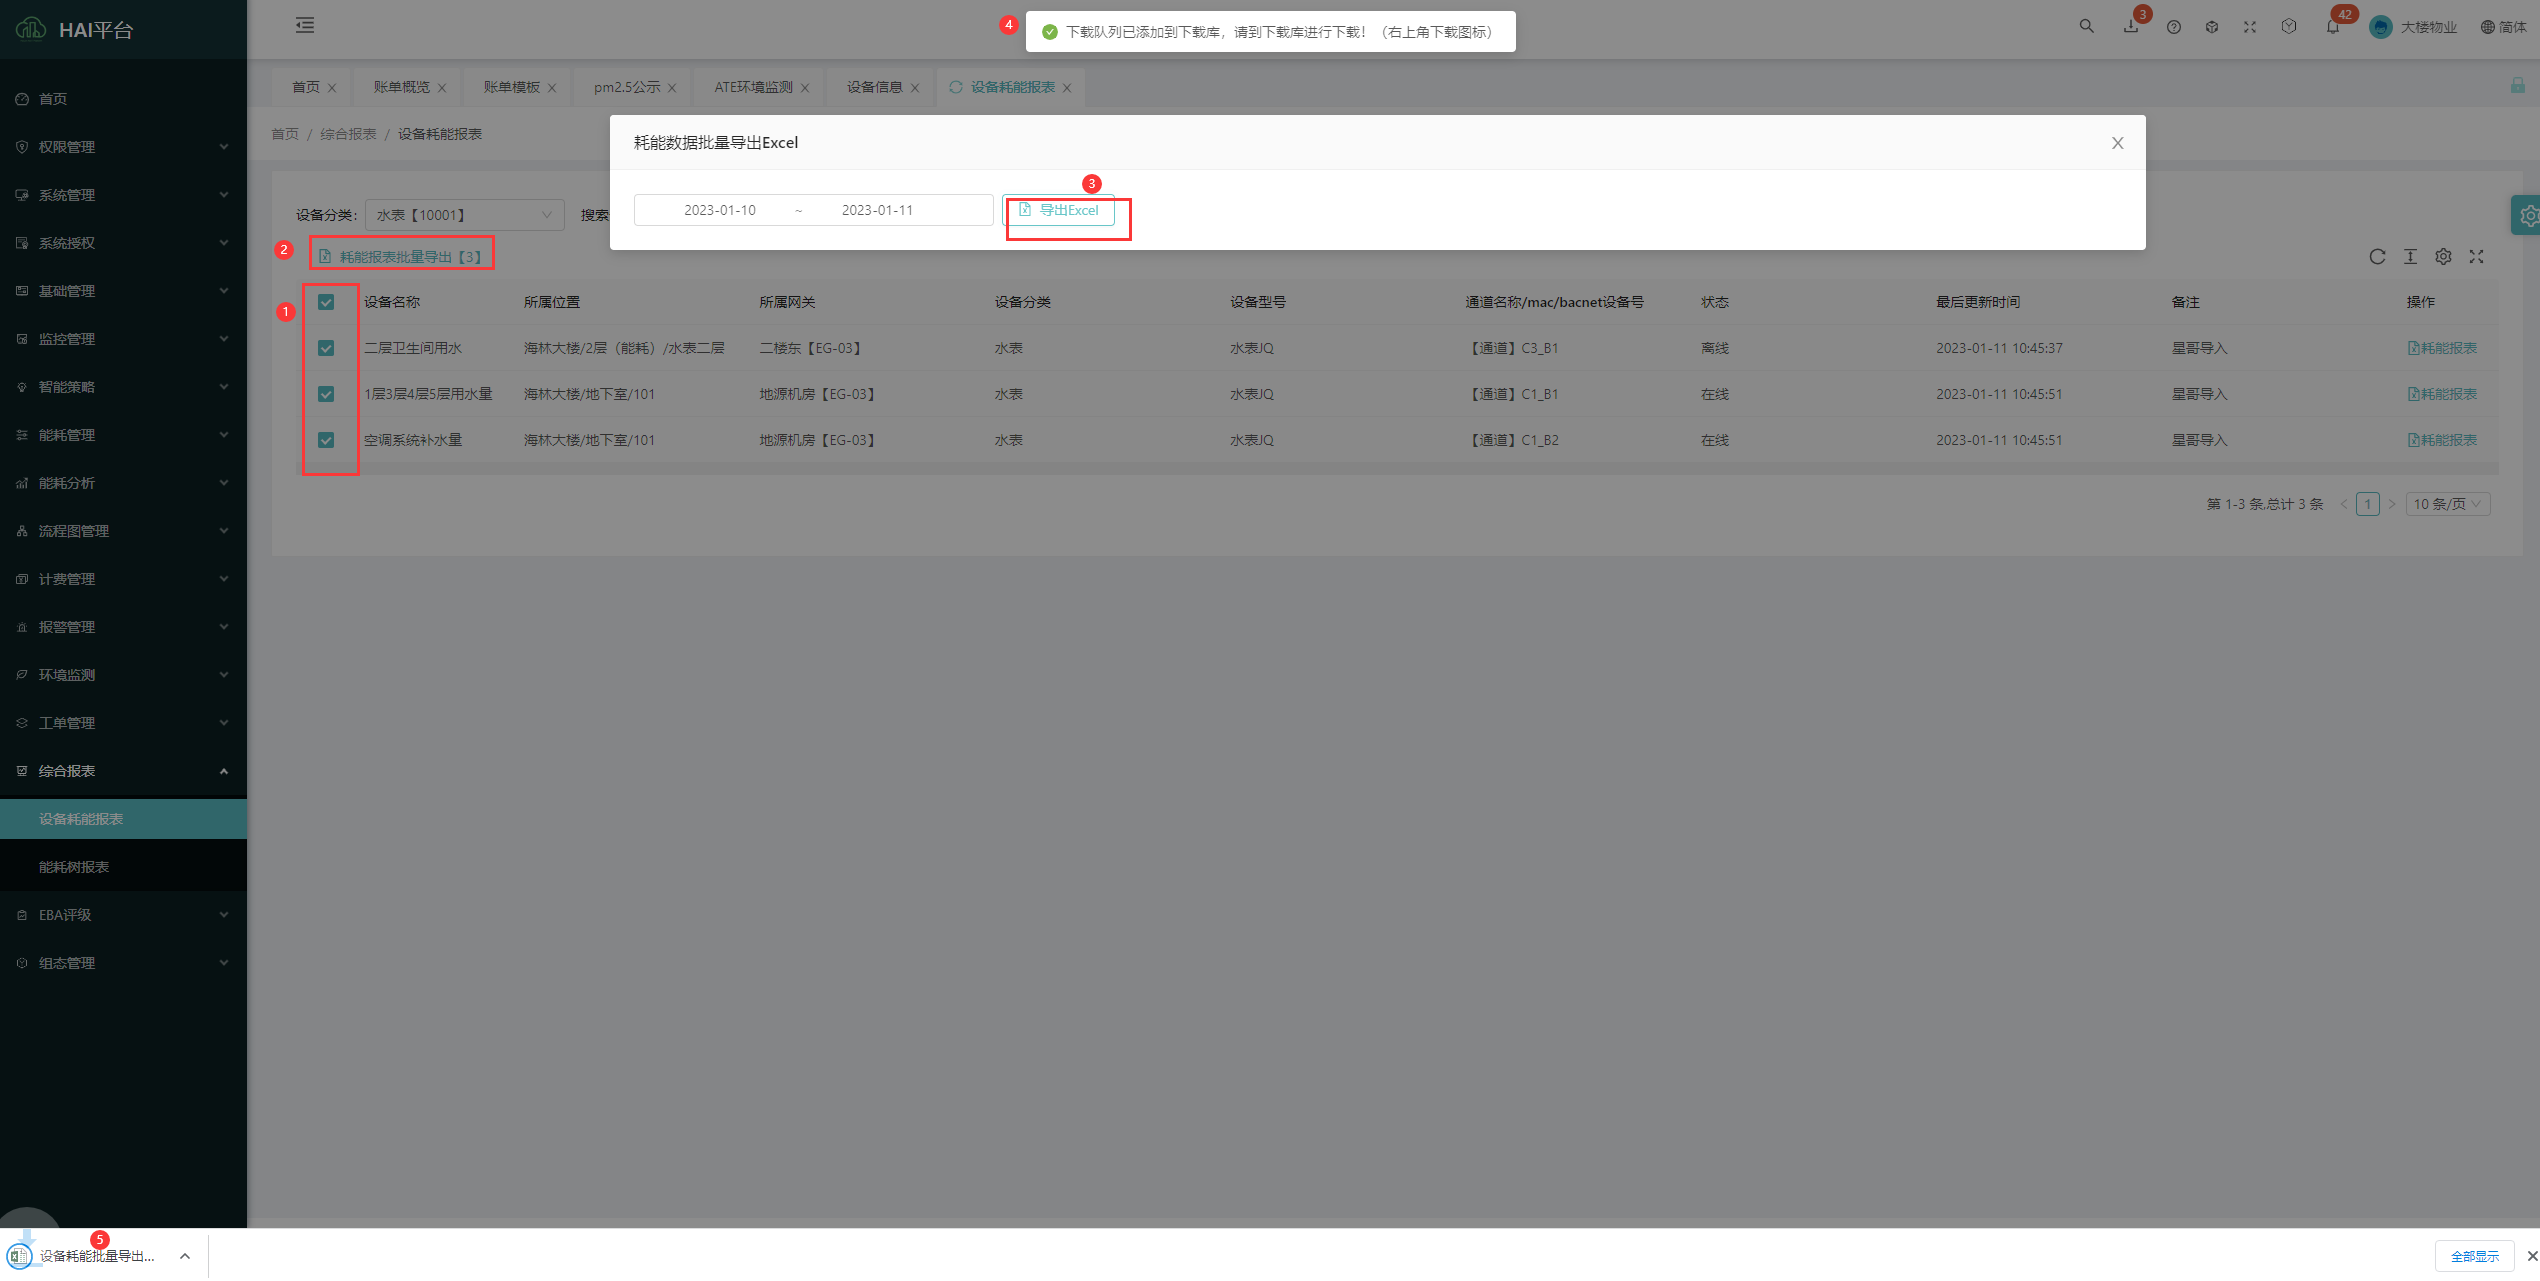The width and height of the screenshot is (2540, 1281).
Task: Open download item options chevron in download bar
Action: click(x=185, y=1256)
